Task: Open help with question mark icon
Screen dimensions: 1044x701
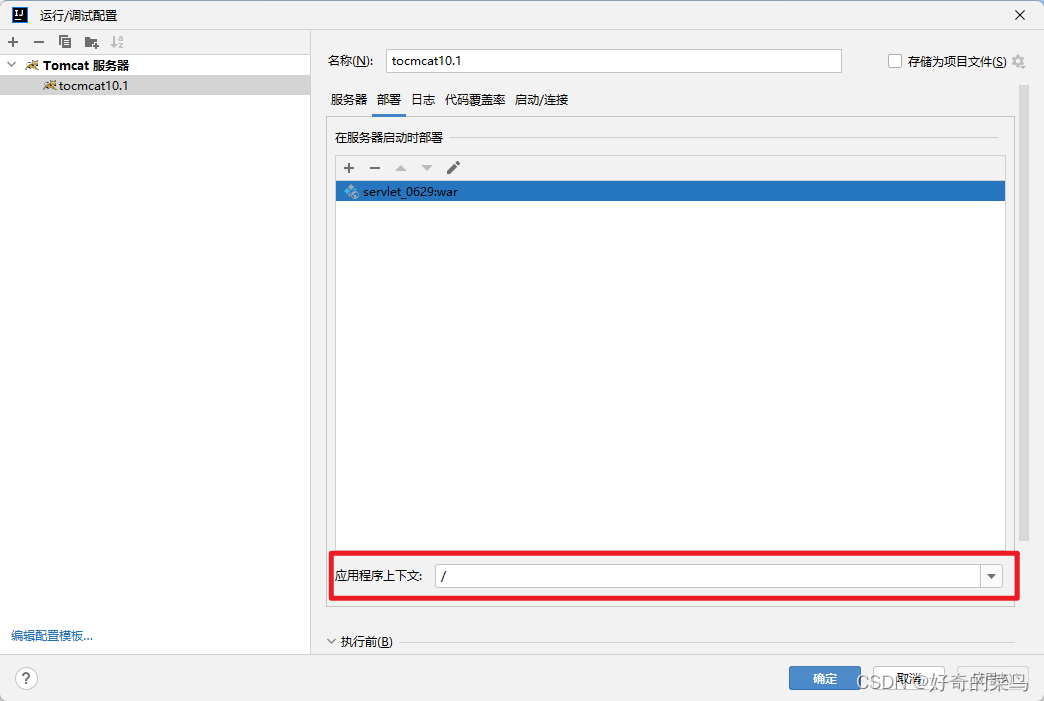Action: pos(25,677)
